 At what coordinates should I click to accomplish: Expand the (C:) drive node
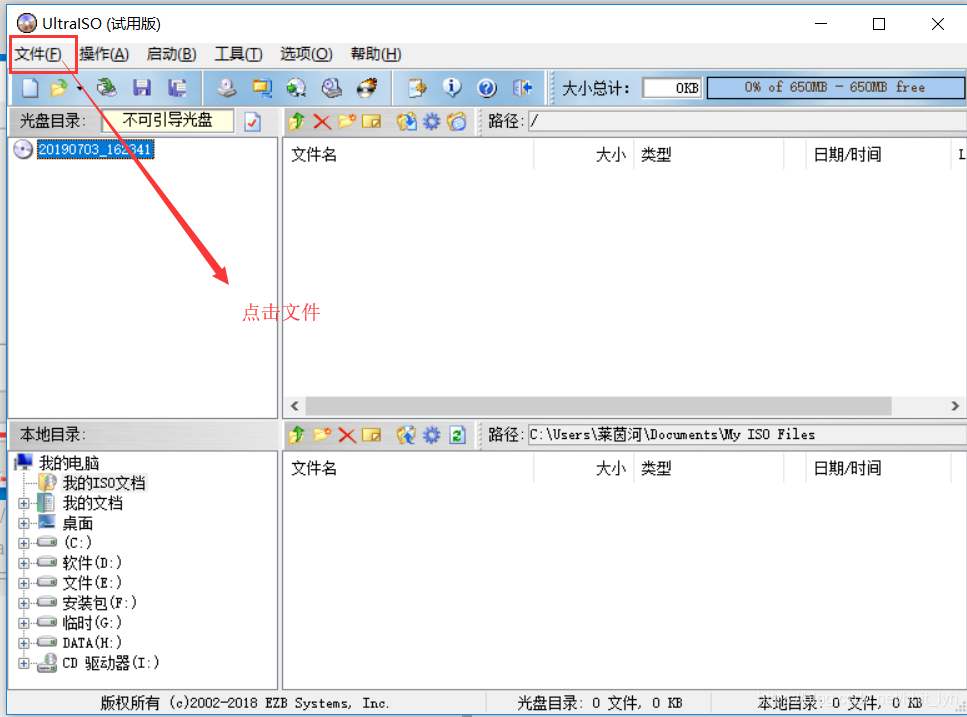tap(24, 543)
